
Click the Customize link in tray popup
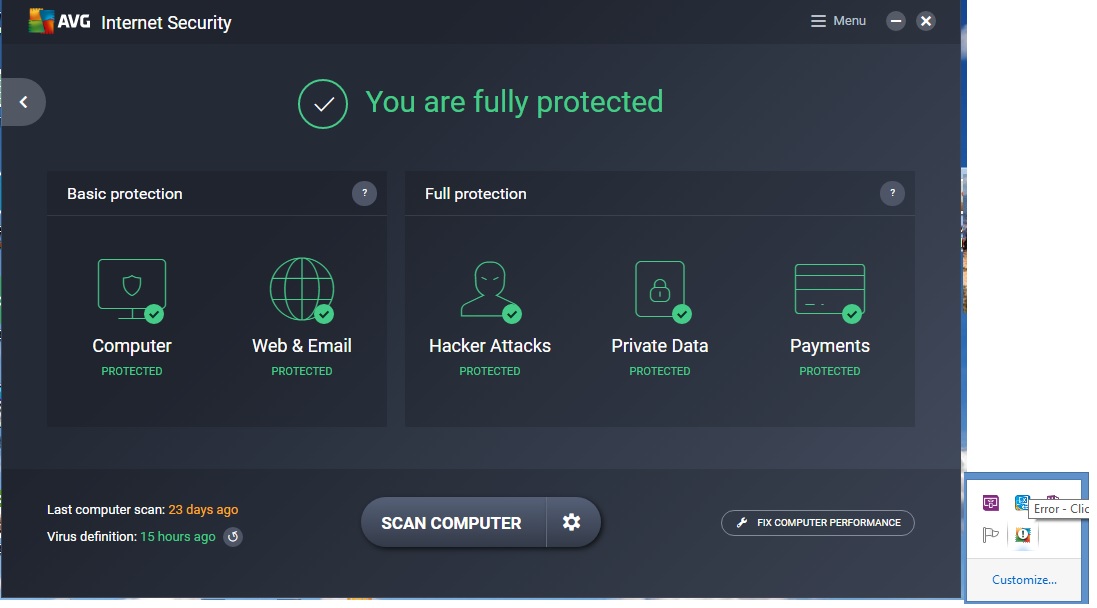pos(1024,579)
